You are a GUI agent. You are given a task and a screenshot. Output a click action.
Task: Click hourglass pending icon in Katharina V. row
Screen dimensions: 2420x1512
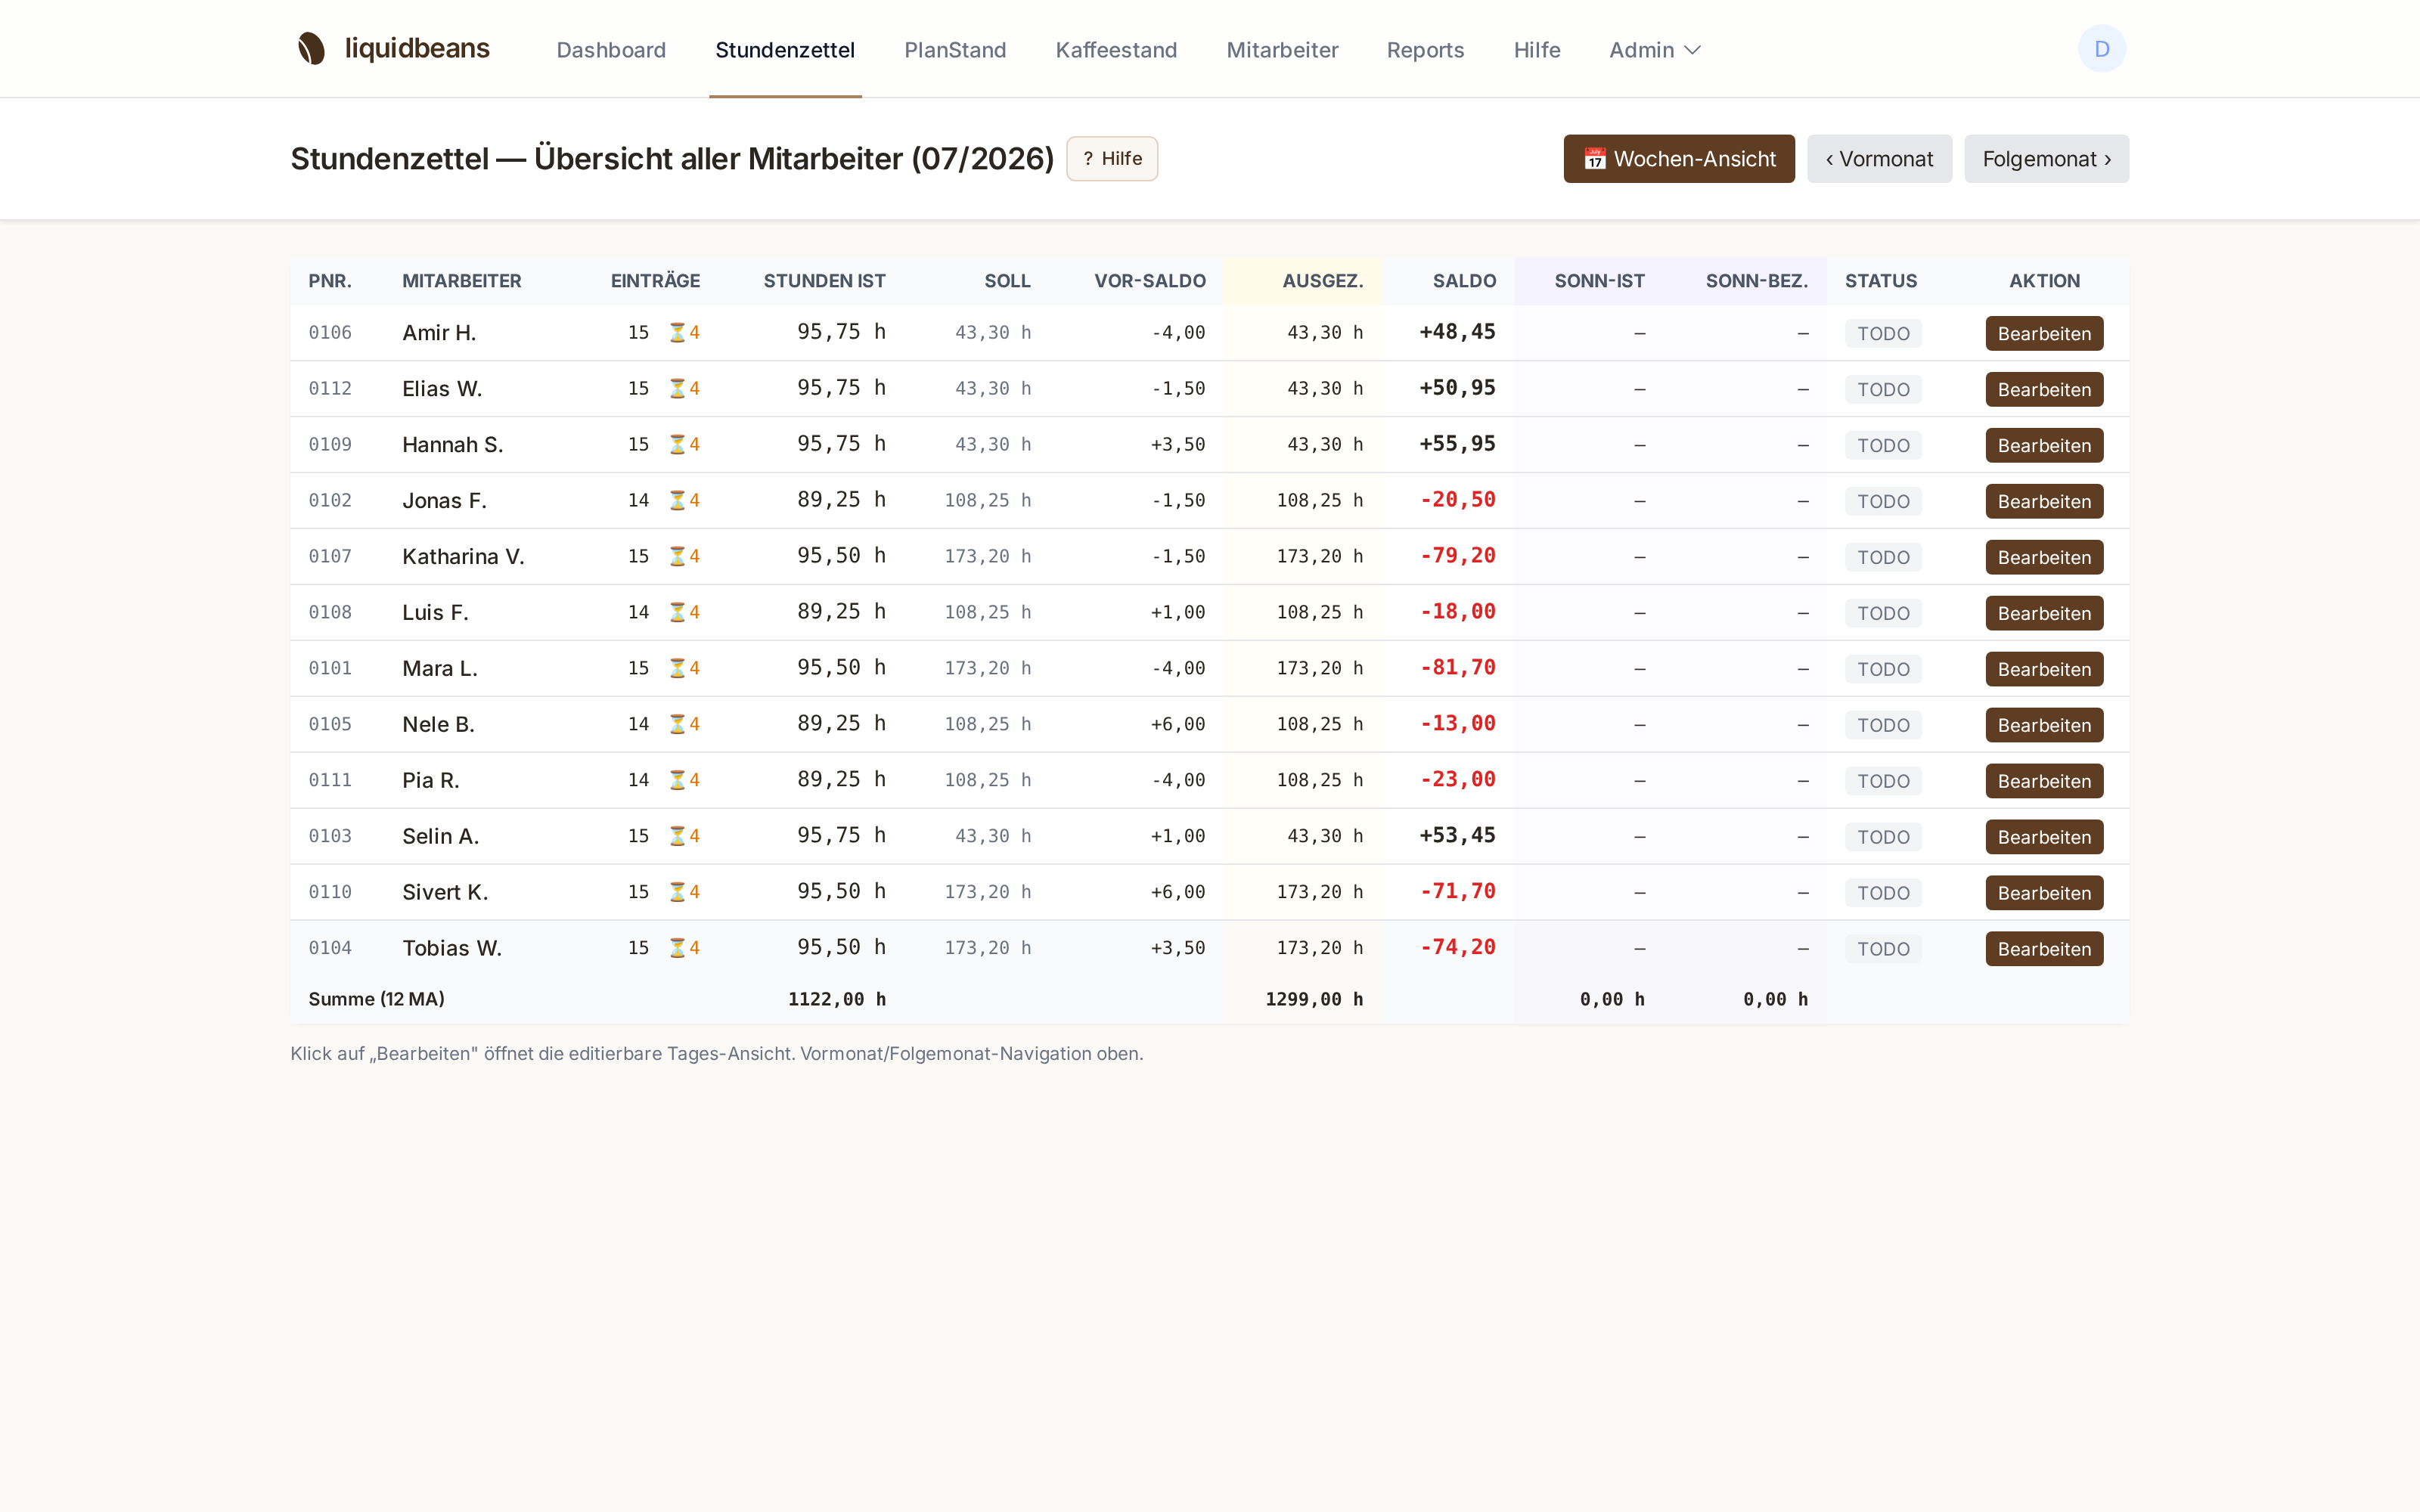tap(677, 556)
